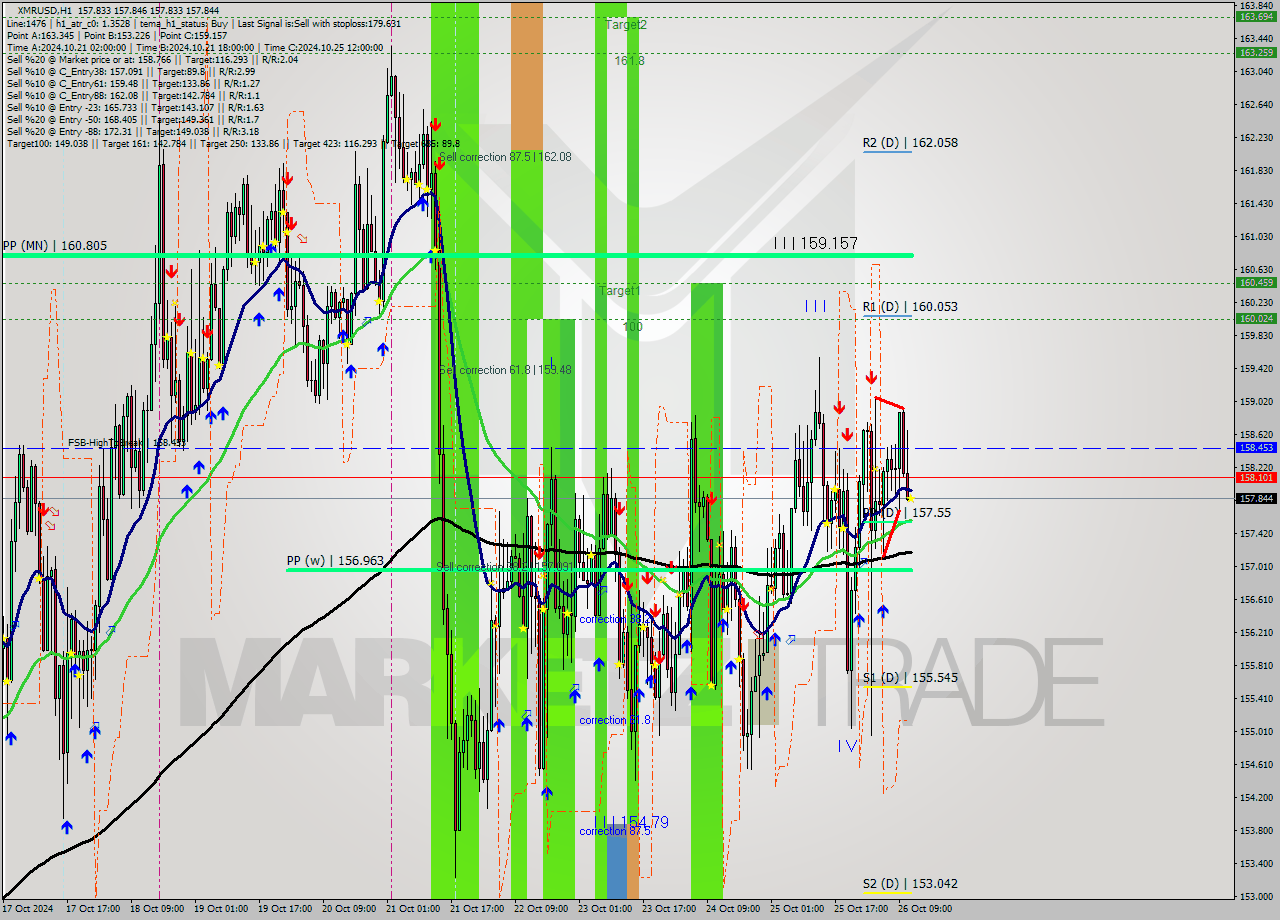Select the FSB-HighToBreak | 158.453 label
1280x920 pixels.
click(x=126, y=442)
